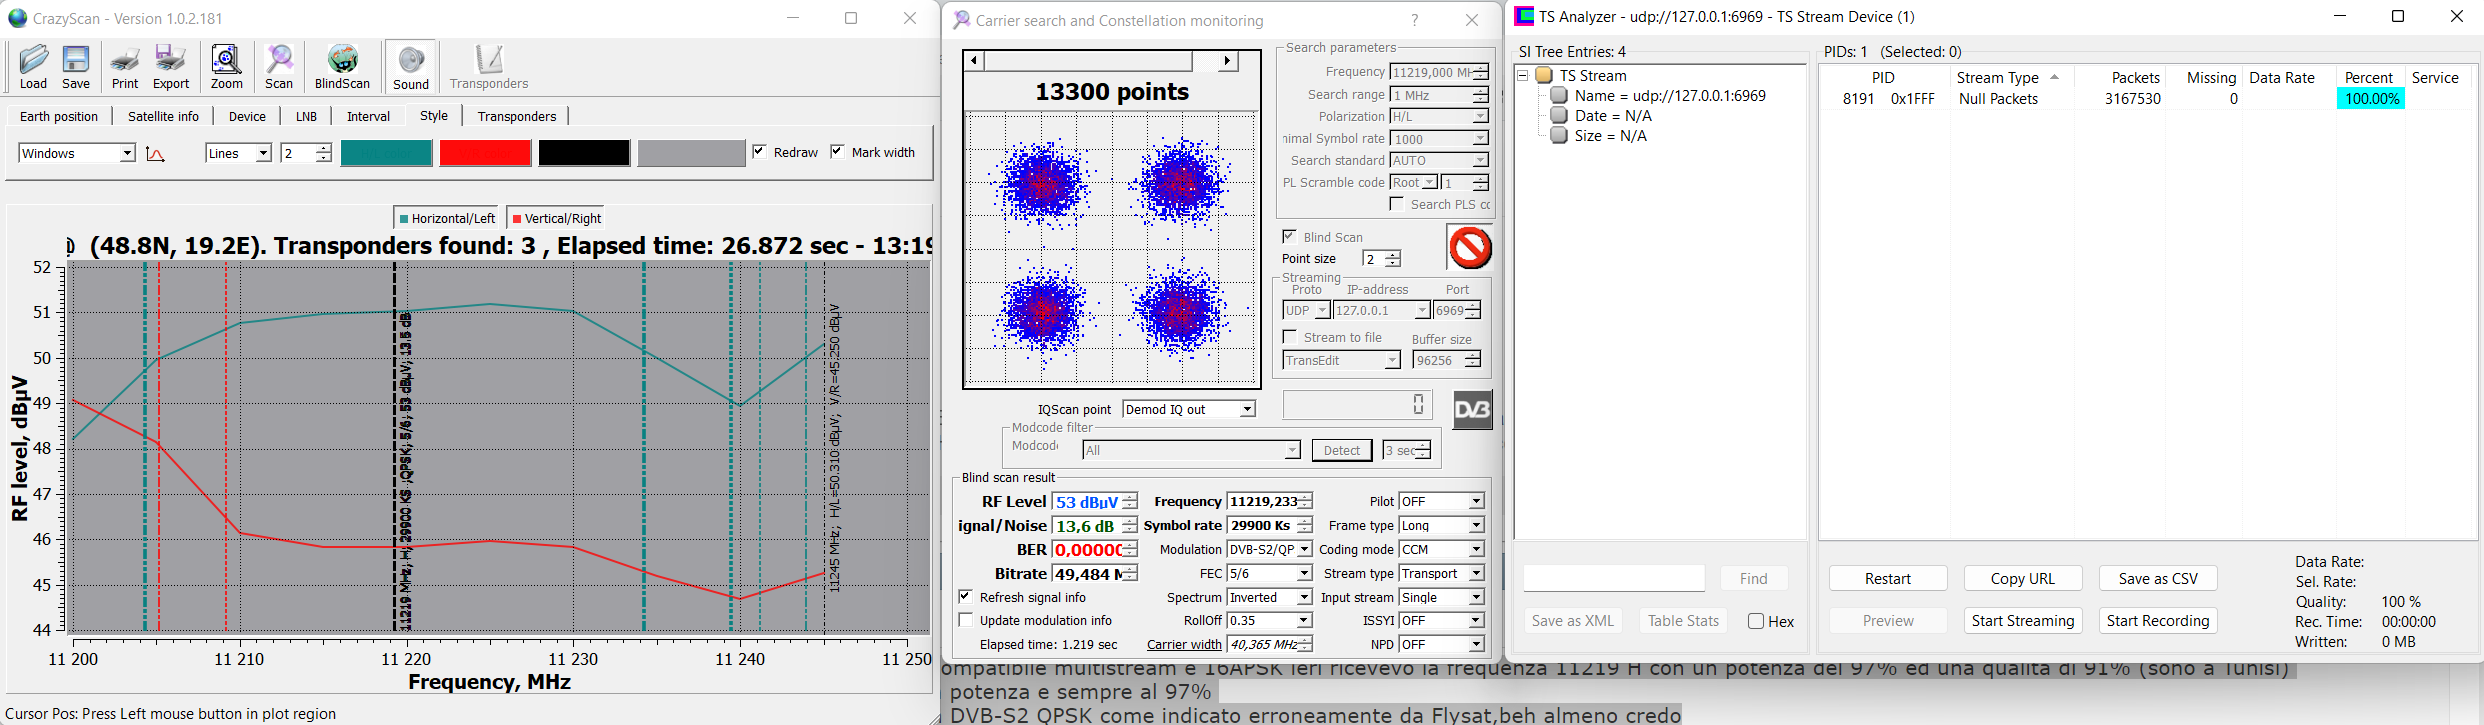
Task: Click the Start Streaming button
Action: tap(2022, 620)
